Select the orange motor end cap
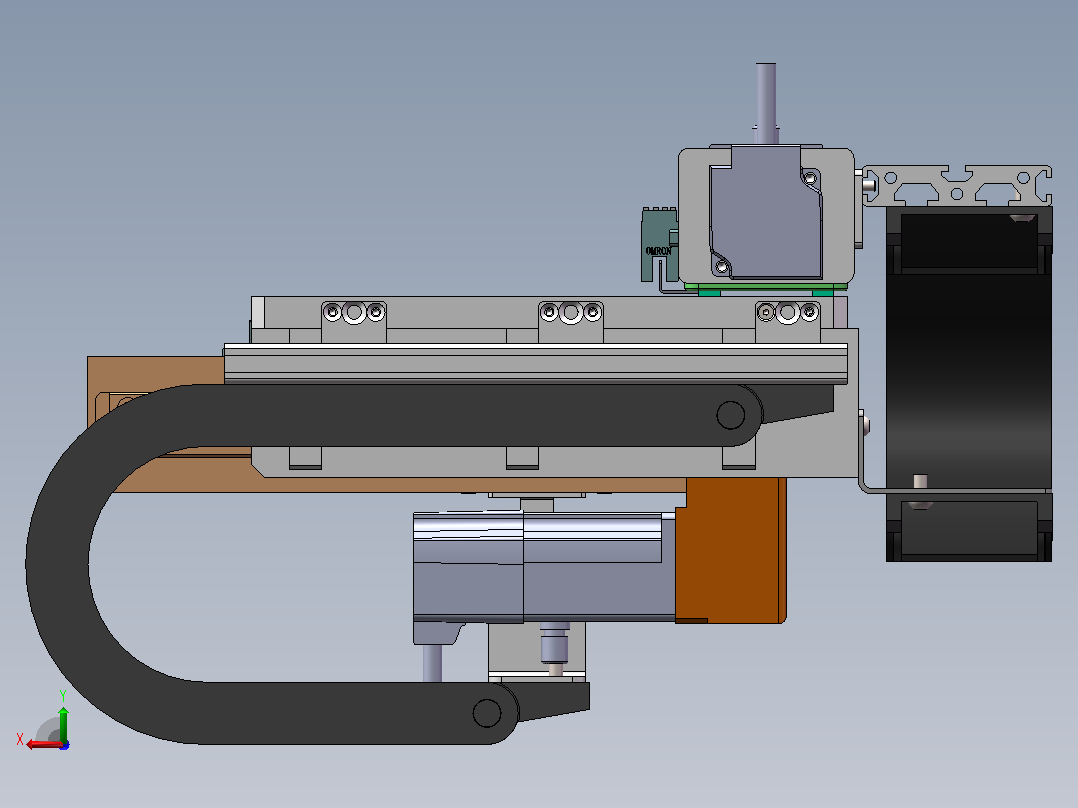This screenshot has width=1078, height=808. click(731, 550)
